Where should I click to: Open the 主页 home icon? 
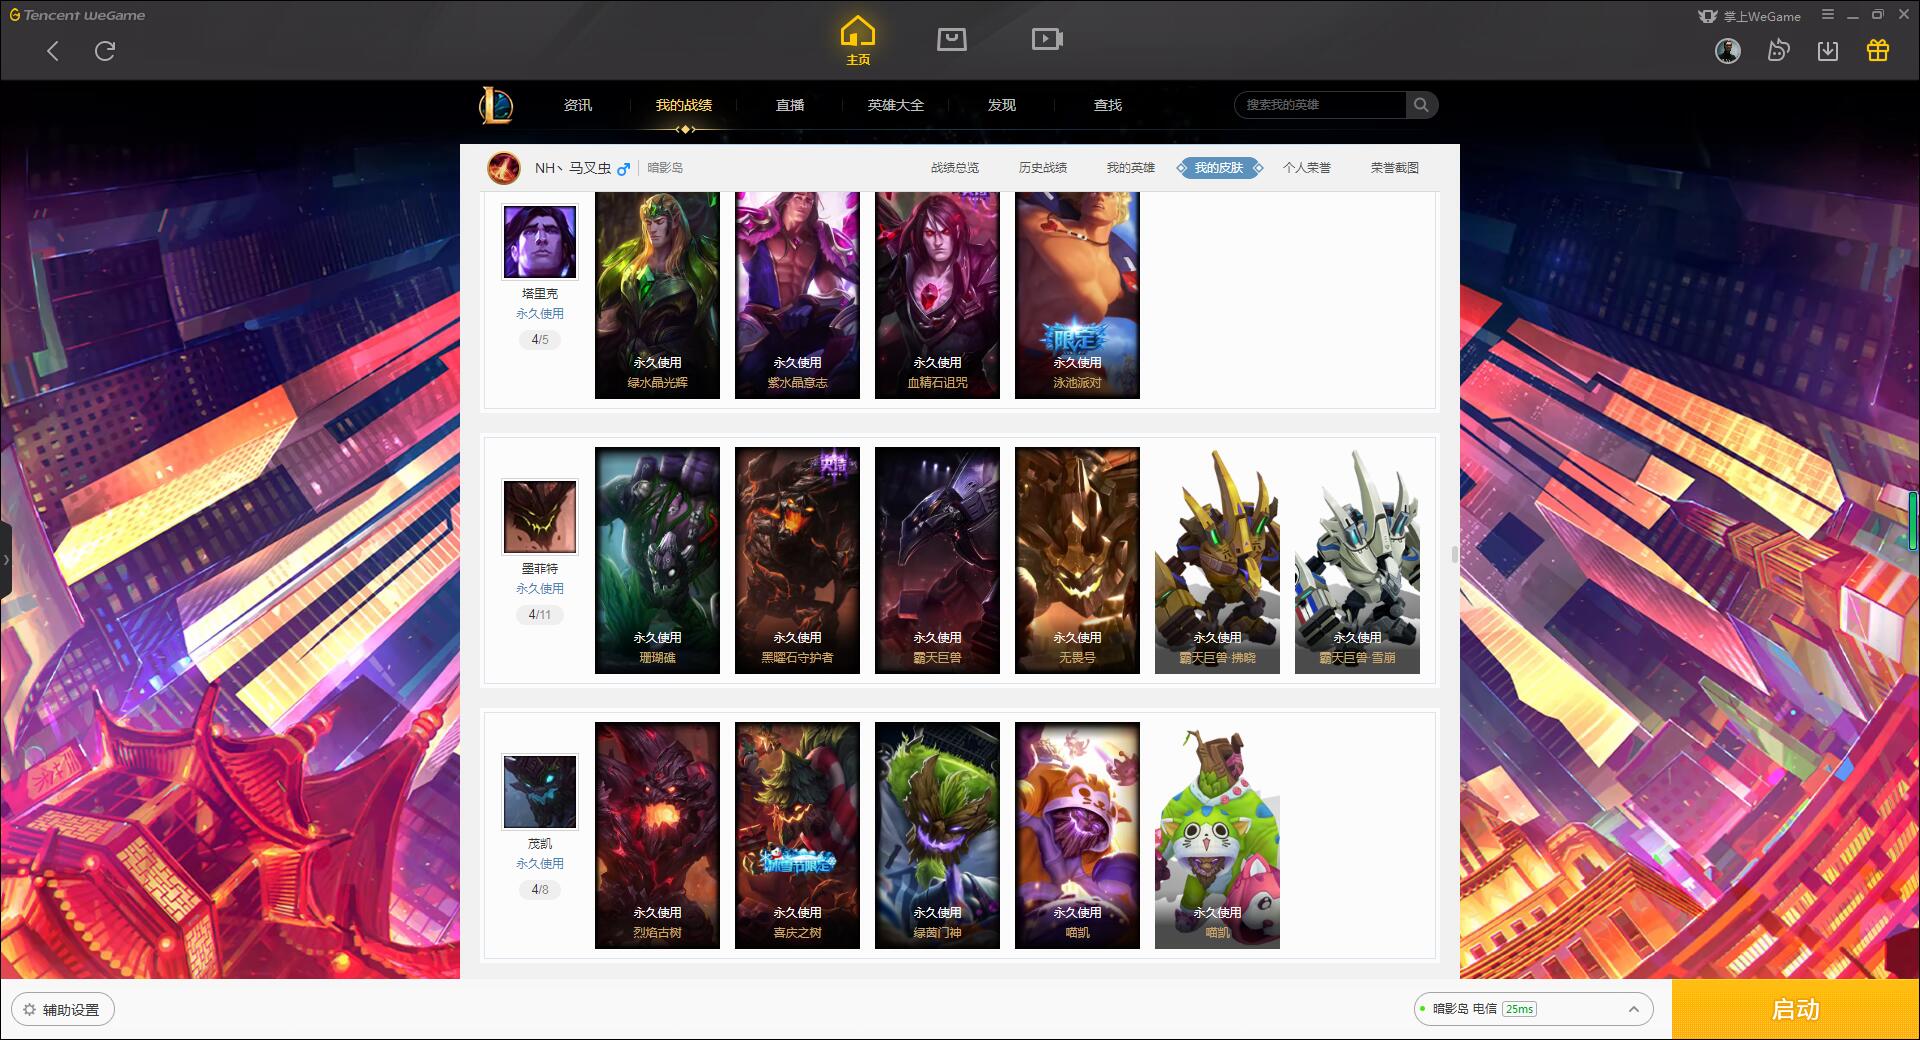coord(858,41)
